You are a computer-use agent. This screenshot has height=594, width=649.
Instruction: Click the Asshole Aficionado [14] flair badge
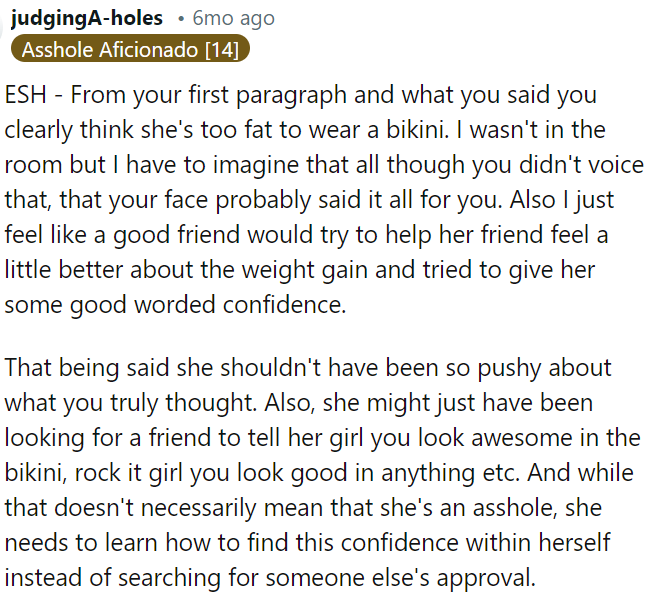(x=129, y=48)
